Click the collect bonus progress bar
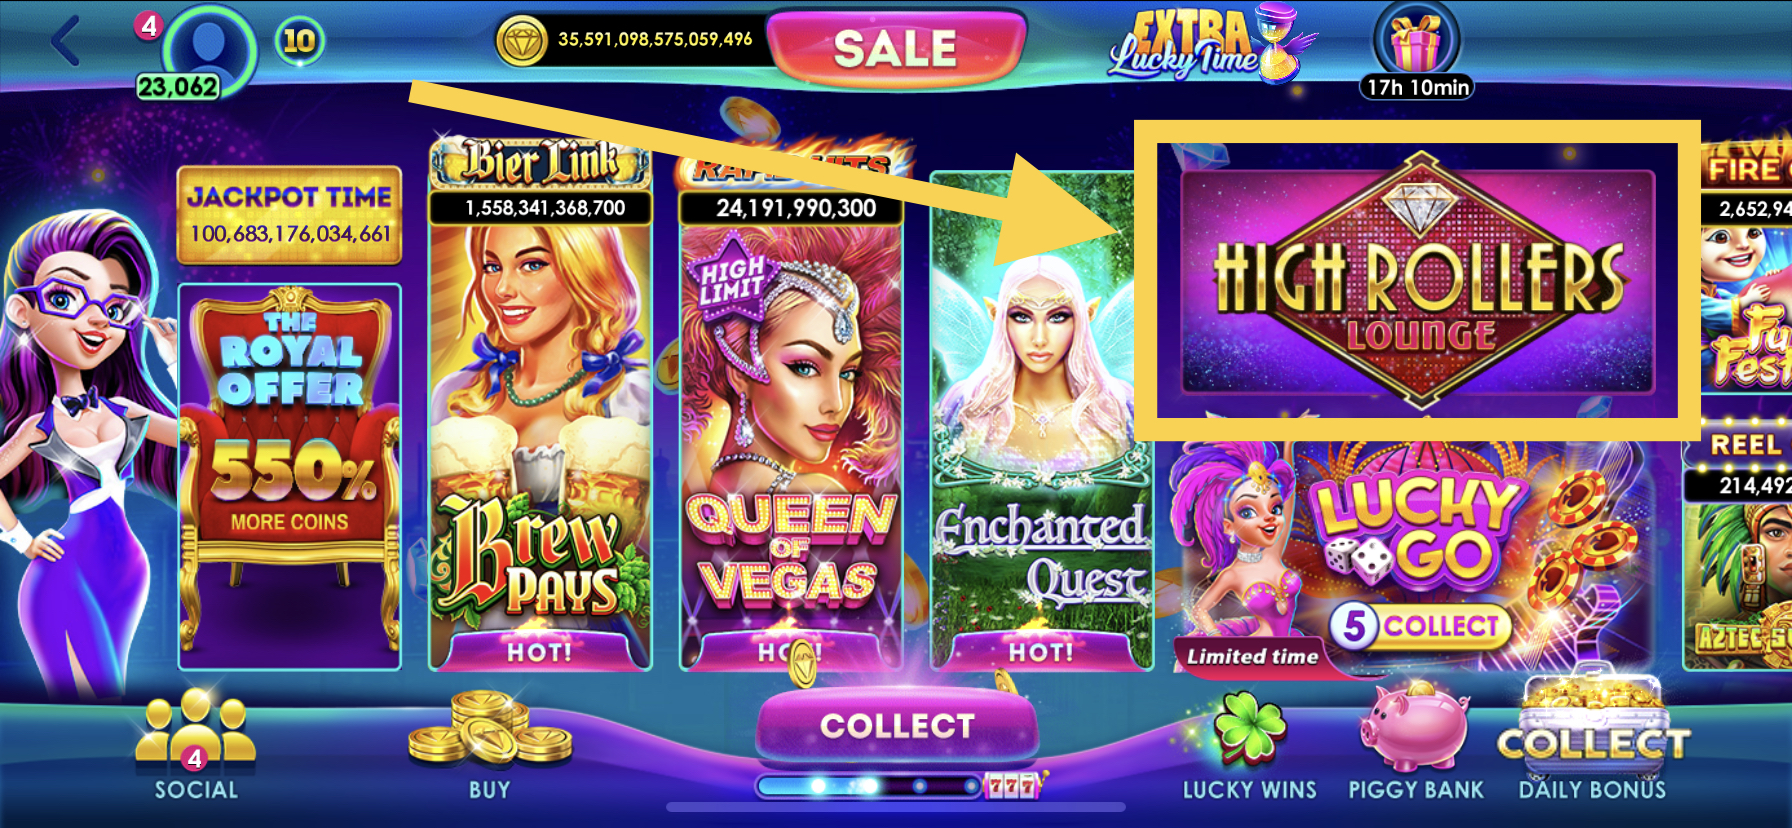The width and height of the screenshot is (1792, 828). coord(868,786)
